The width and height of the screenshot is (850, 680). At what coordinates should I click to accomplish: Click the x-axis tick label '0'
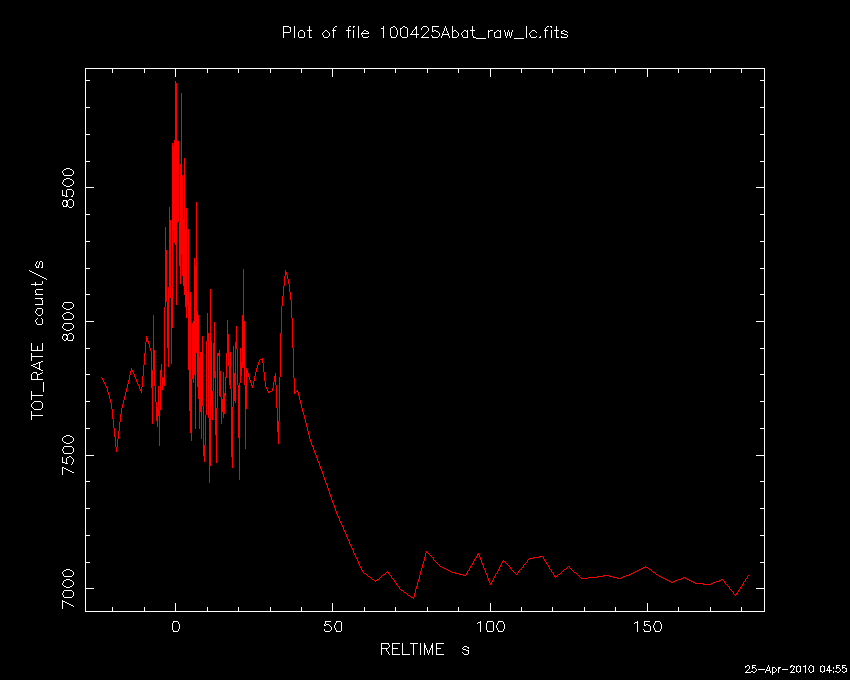[x=176, y=627]
